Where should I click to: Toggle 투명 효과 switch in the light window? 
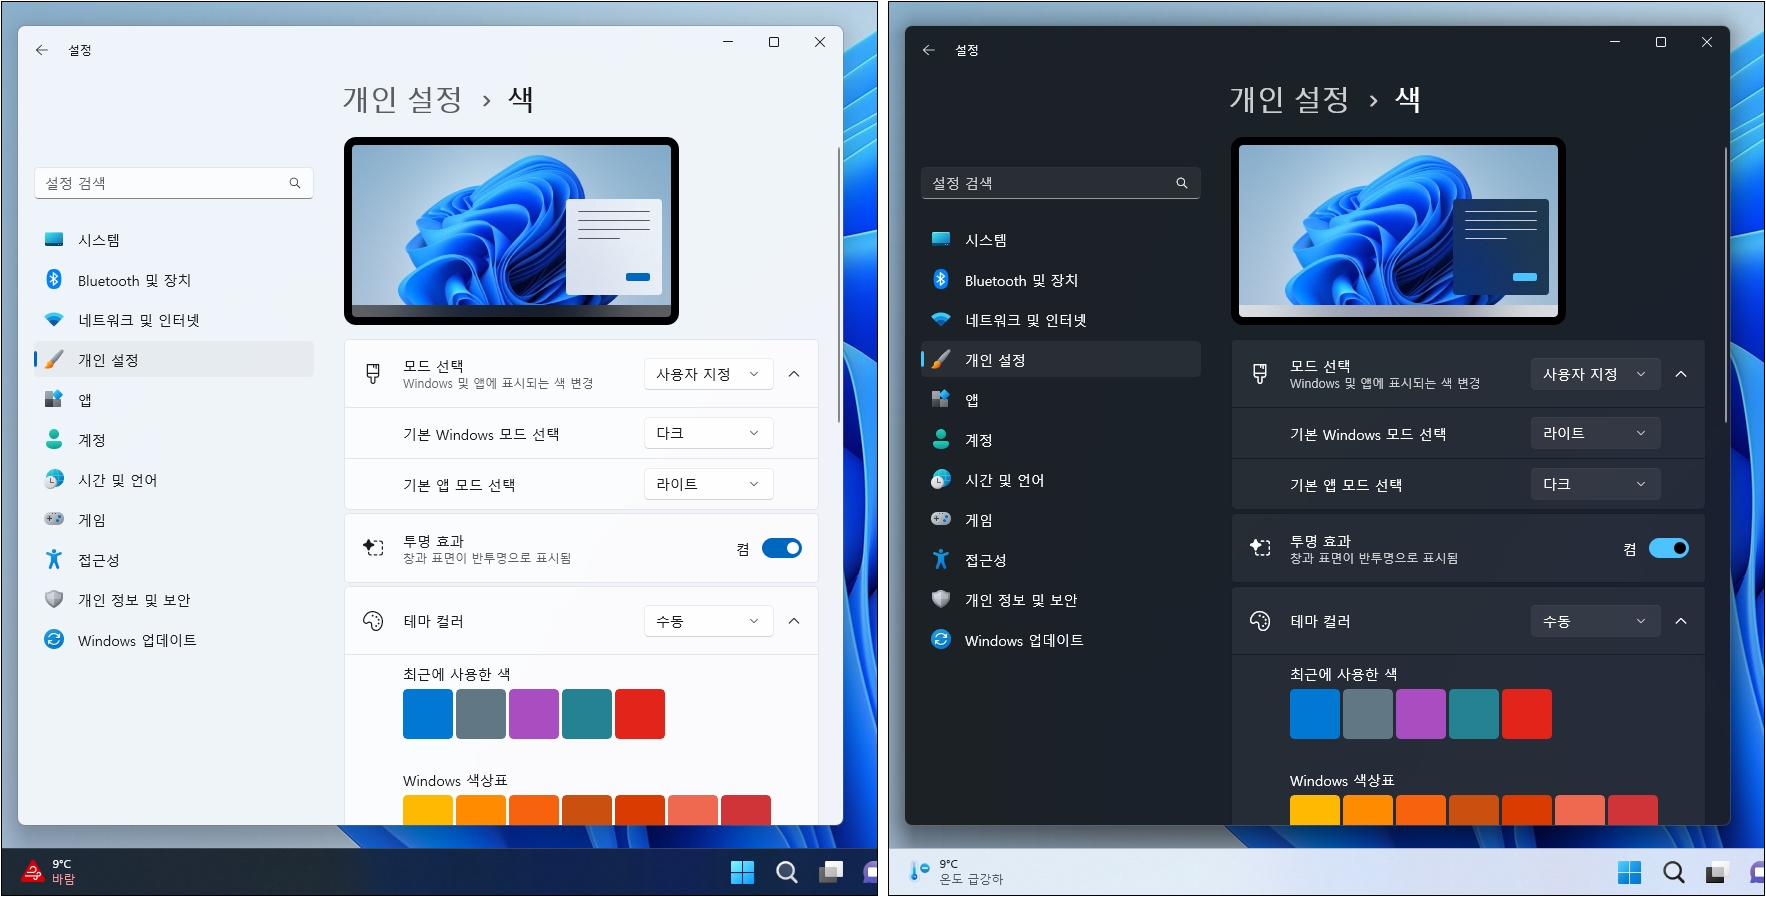pos(782,548)
